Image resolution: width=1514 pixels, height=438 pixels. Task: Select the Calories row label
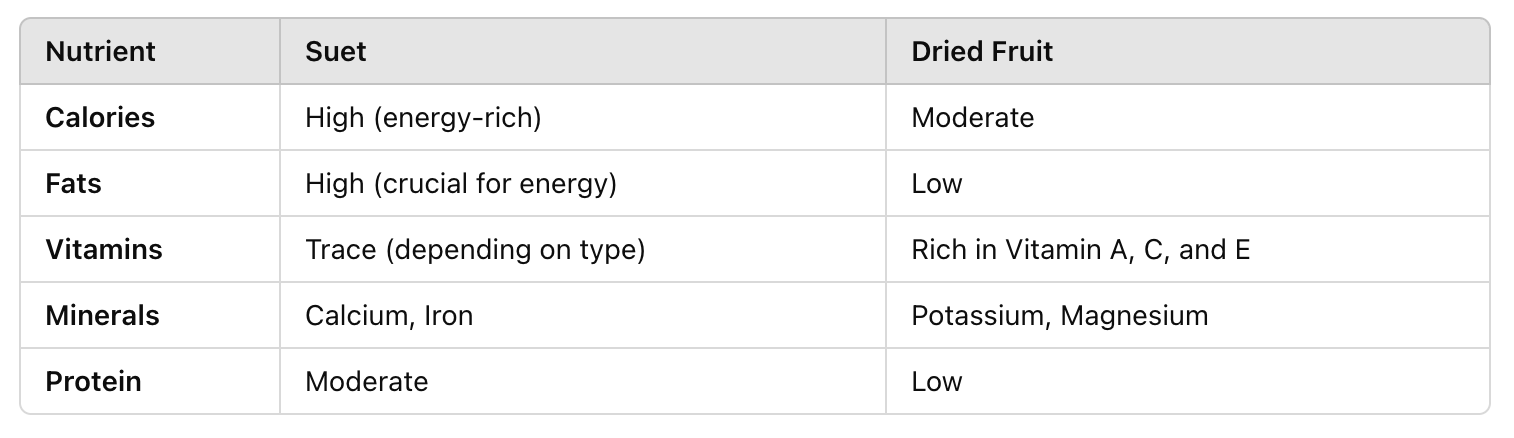[100, 117]
